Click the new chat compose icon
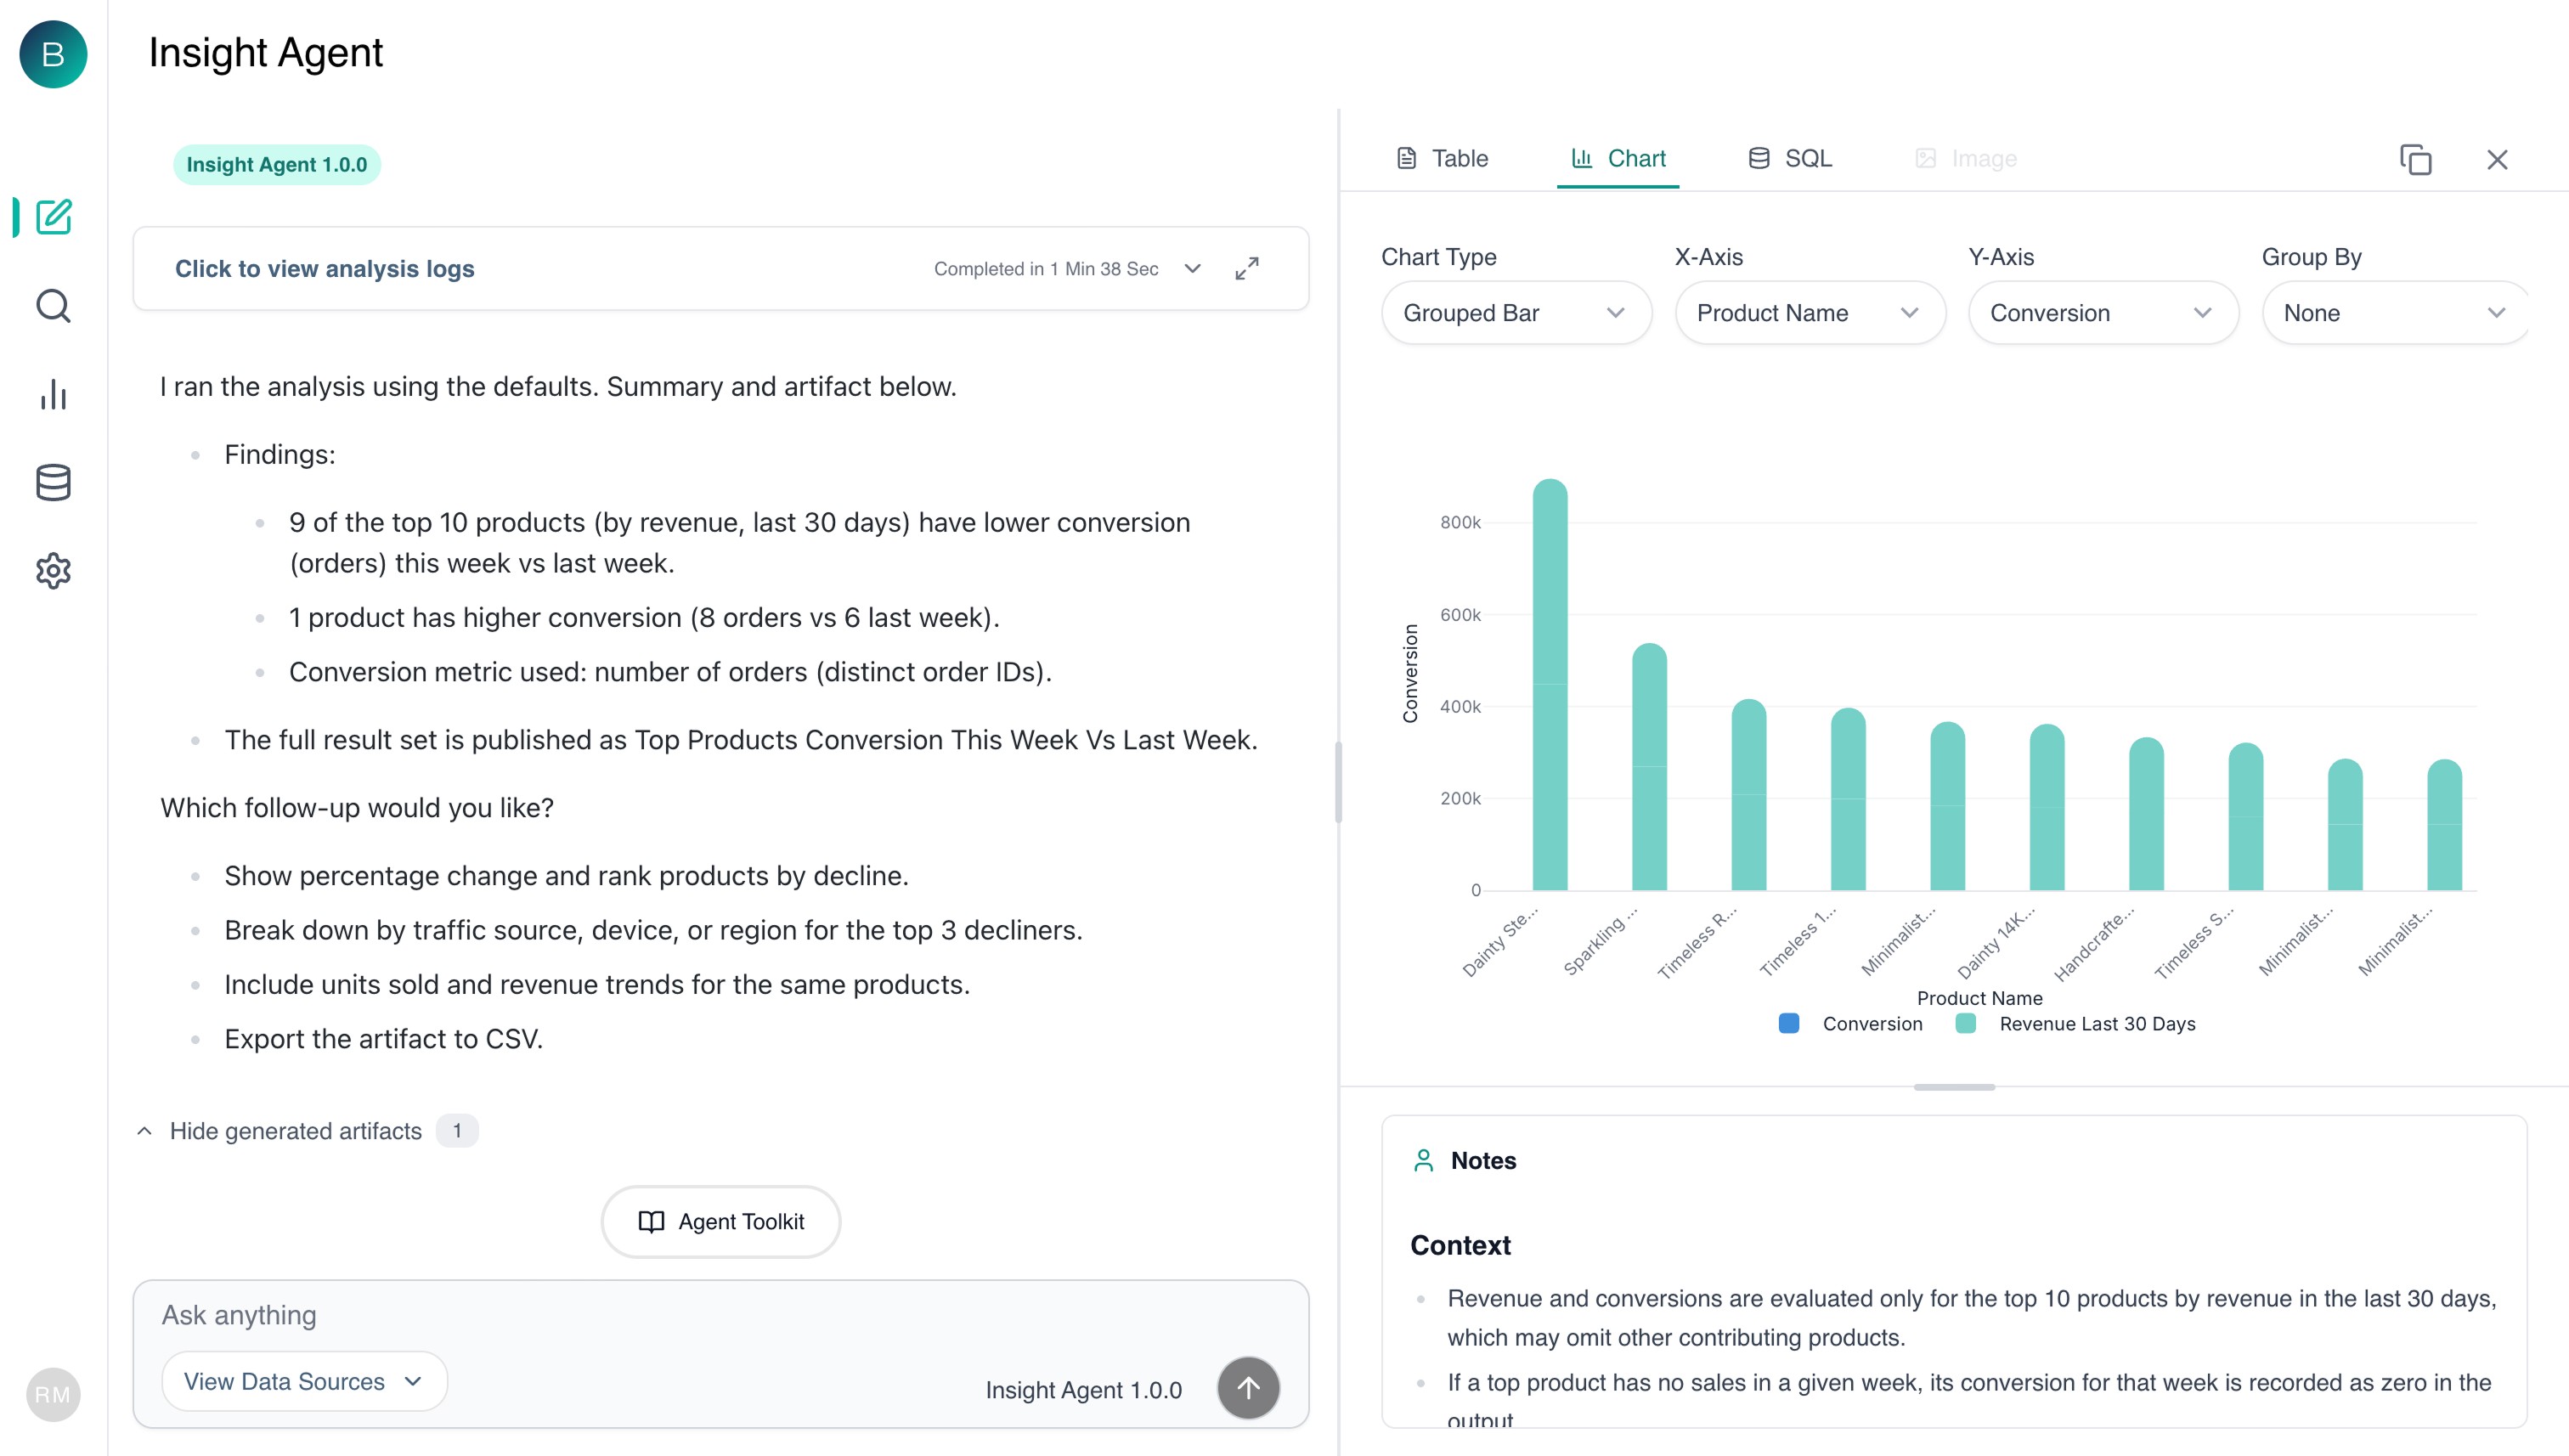2569x1456 pixels. [x=54, y=217]
